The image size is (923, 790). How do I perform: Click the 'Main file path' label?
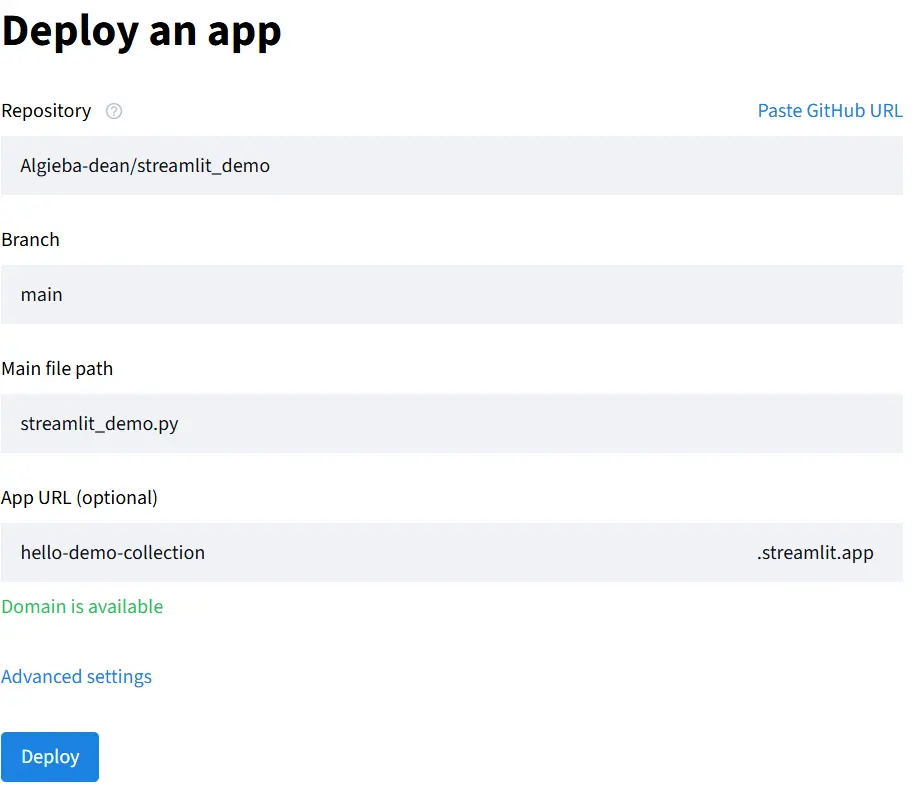coord(57,369)
